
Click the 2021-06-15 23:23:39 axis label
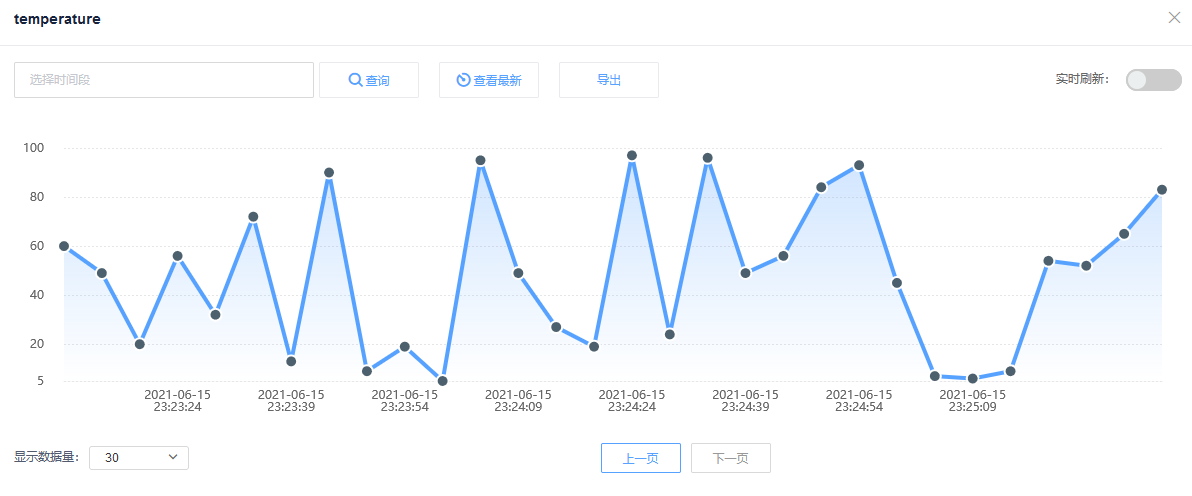[x=291, y=401]
